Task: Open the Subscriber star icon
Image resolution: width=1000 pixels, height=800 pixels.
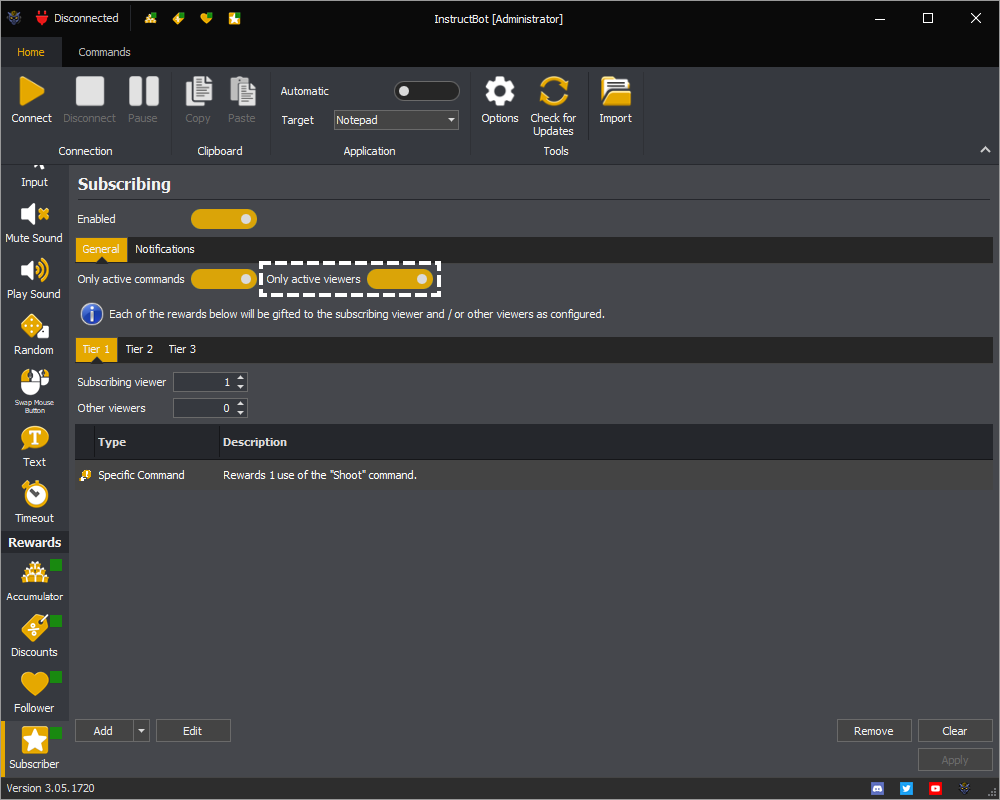Action: click(34, 740)
